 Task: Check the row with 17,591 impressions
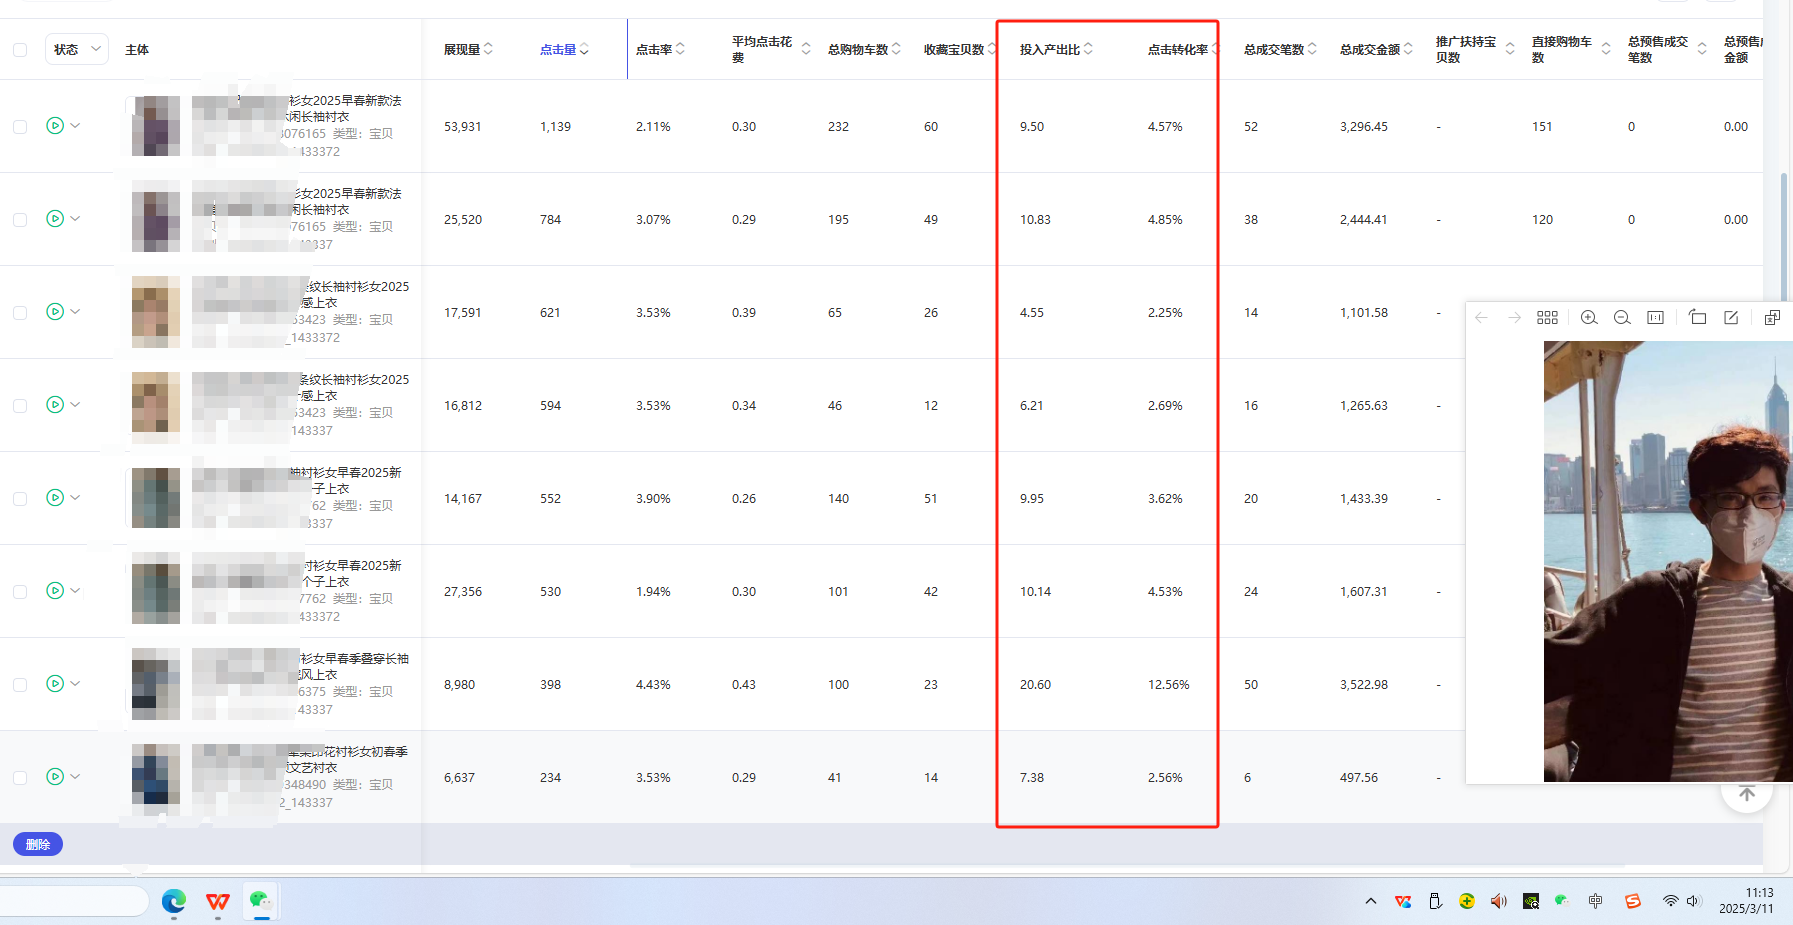tap(20, 313)
